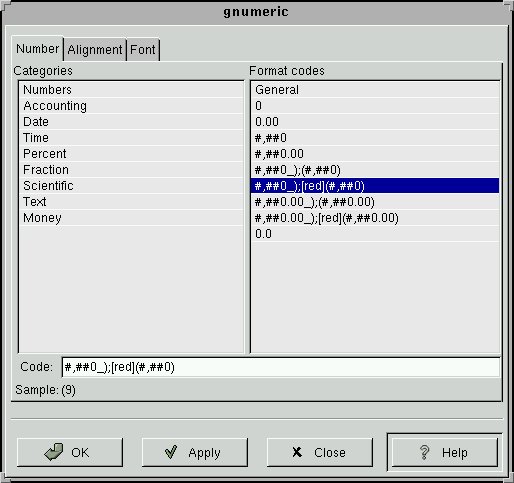Click the question mark Help icon

[424, 452]
